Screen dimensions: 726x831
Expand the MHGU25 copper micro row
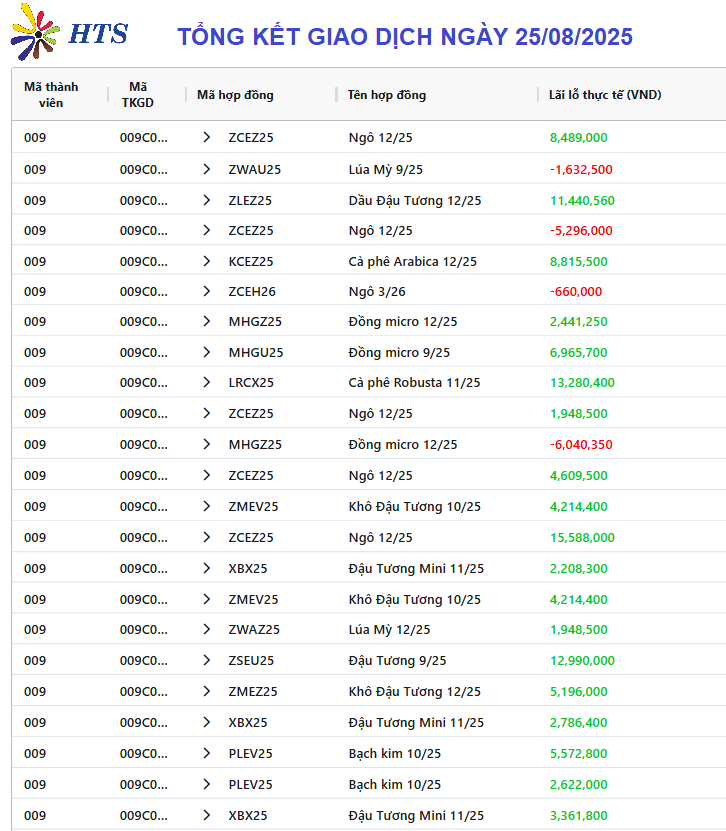point(207,352)
